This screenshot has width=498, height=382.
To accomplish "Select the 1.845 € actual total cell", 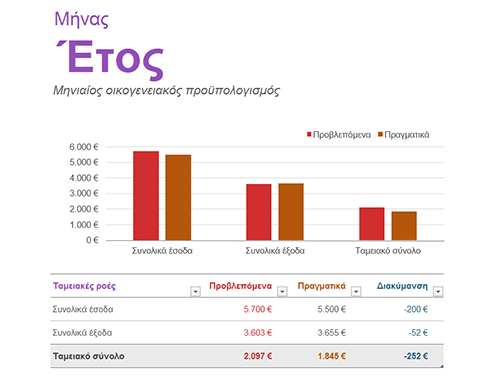I will pyautogui.click(x=332, y=356).
